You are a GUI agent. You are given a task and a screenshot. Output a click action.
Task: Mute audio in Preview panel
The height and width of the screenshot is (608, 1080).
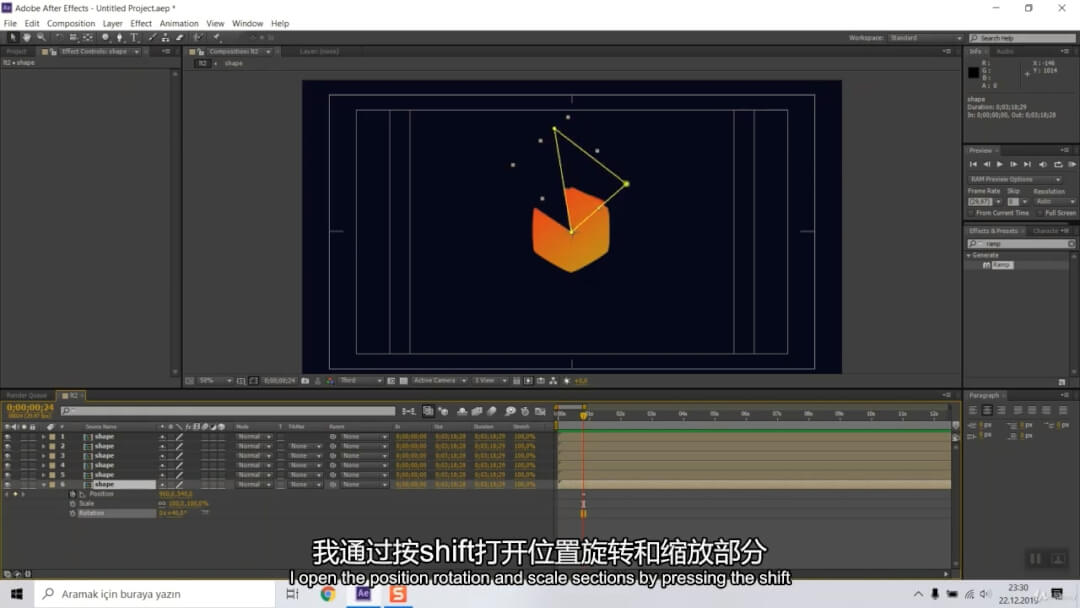tap(1043, 165)
